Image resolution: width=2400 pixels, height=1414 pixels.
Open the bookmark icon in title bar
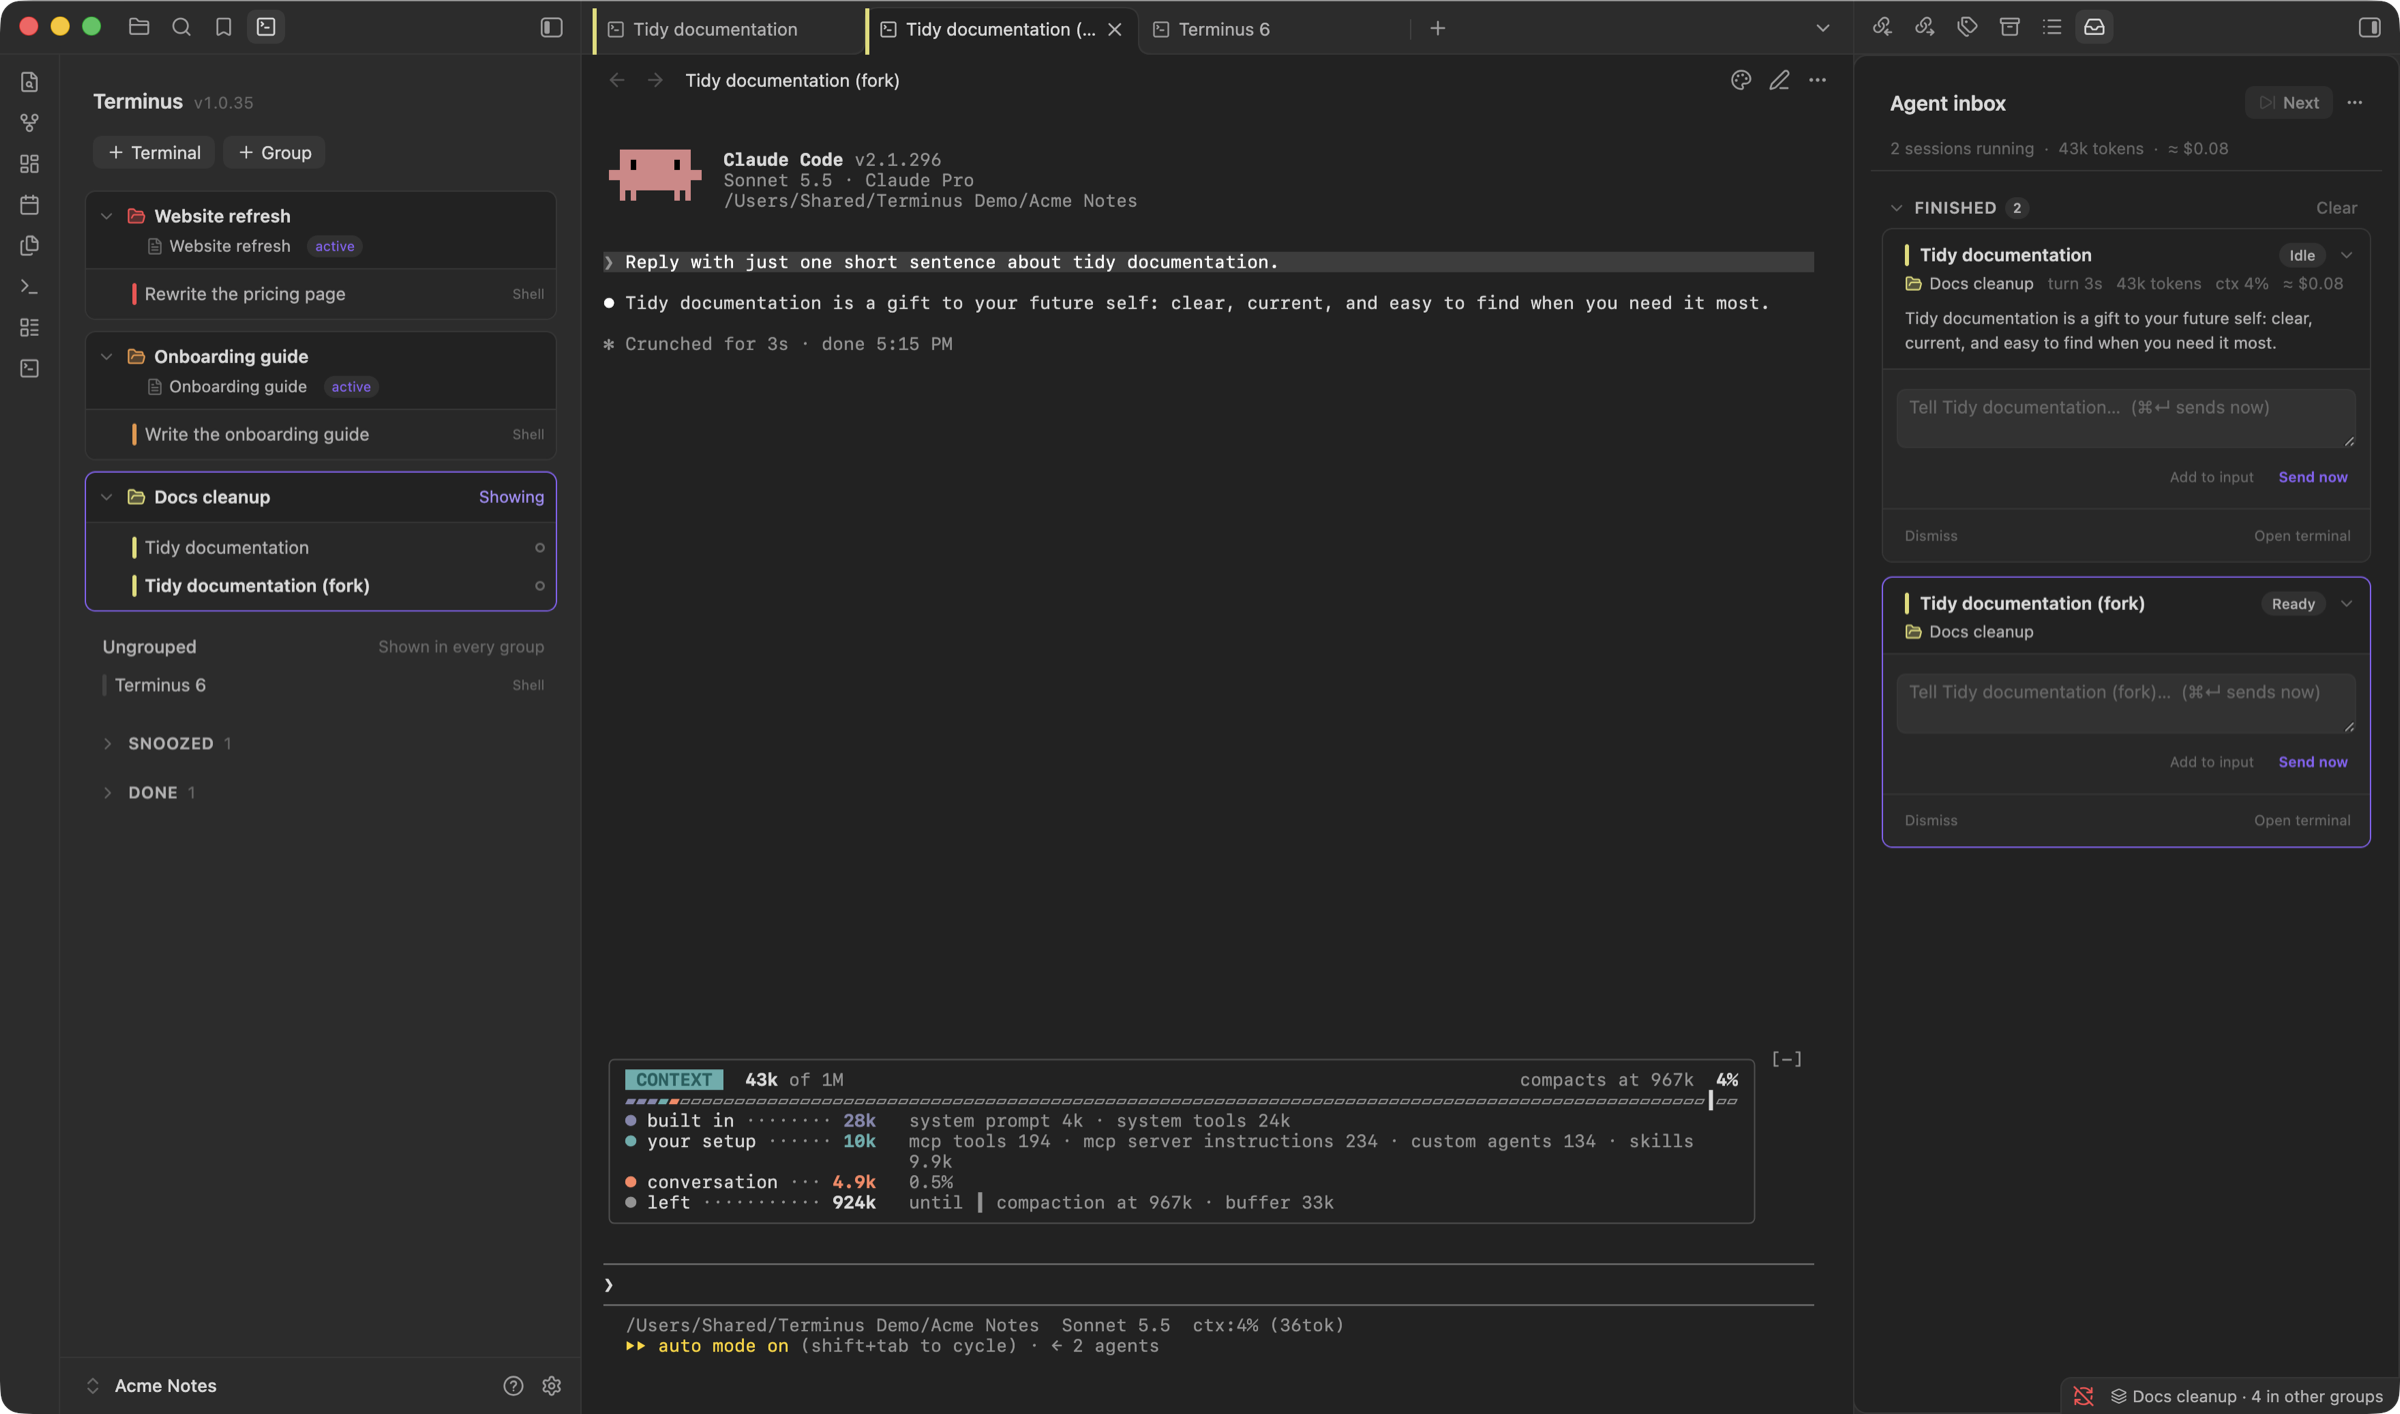(x=223, y=27)
